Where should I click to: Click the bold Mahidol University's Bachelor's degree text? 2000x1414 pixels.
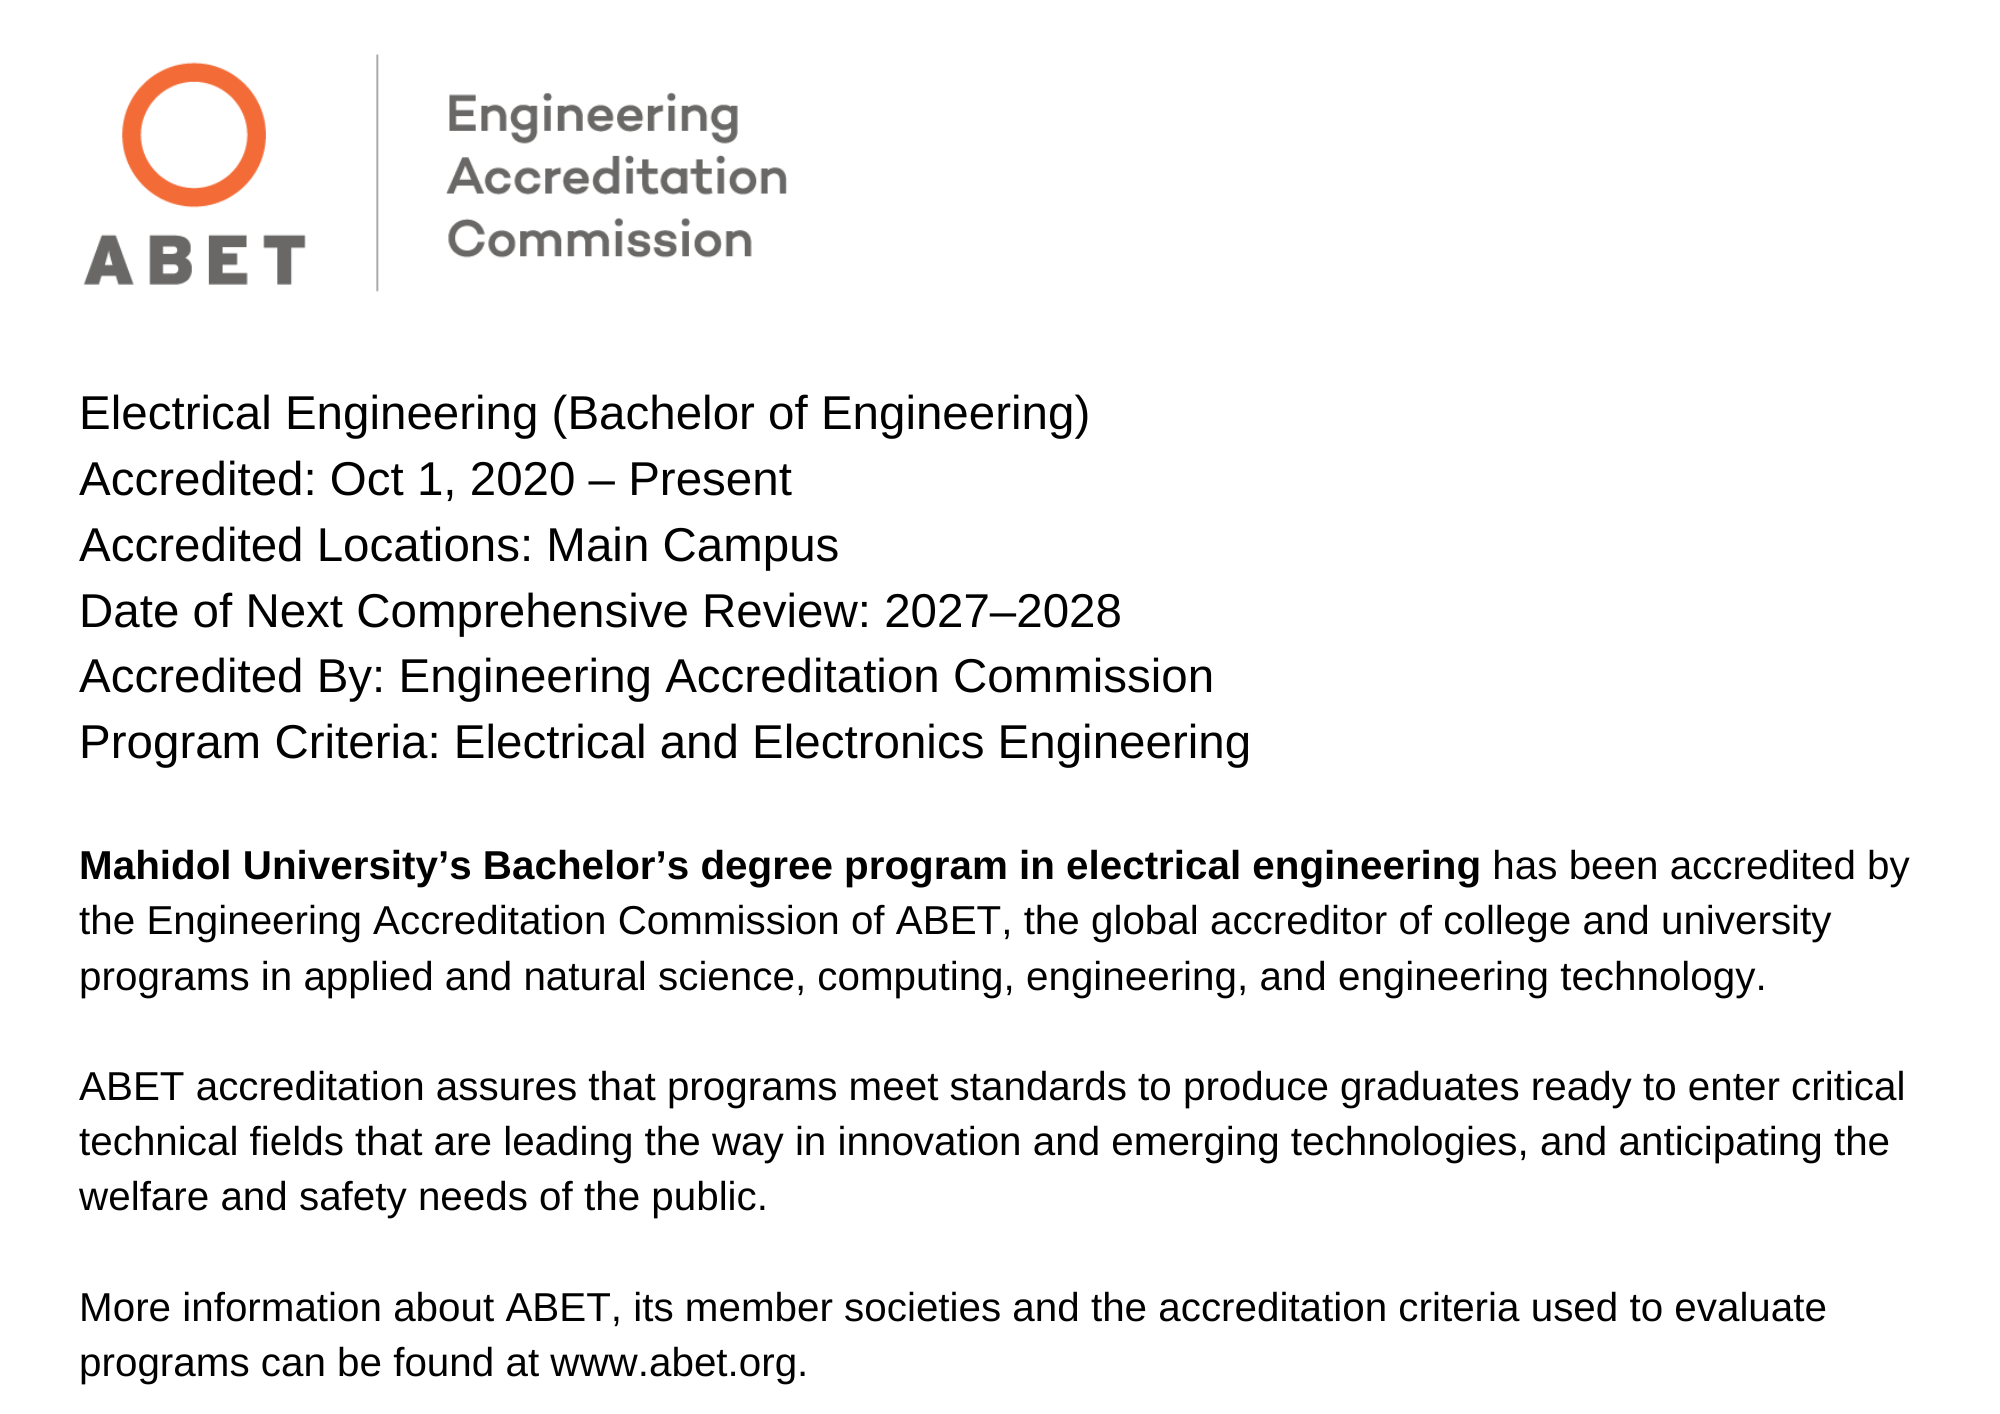point(779,866)
